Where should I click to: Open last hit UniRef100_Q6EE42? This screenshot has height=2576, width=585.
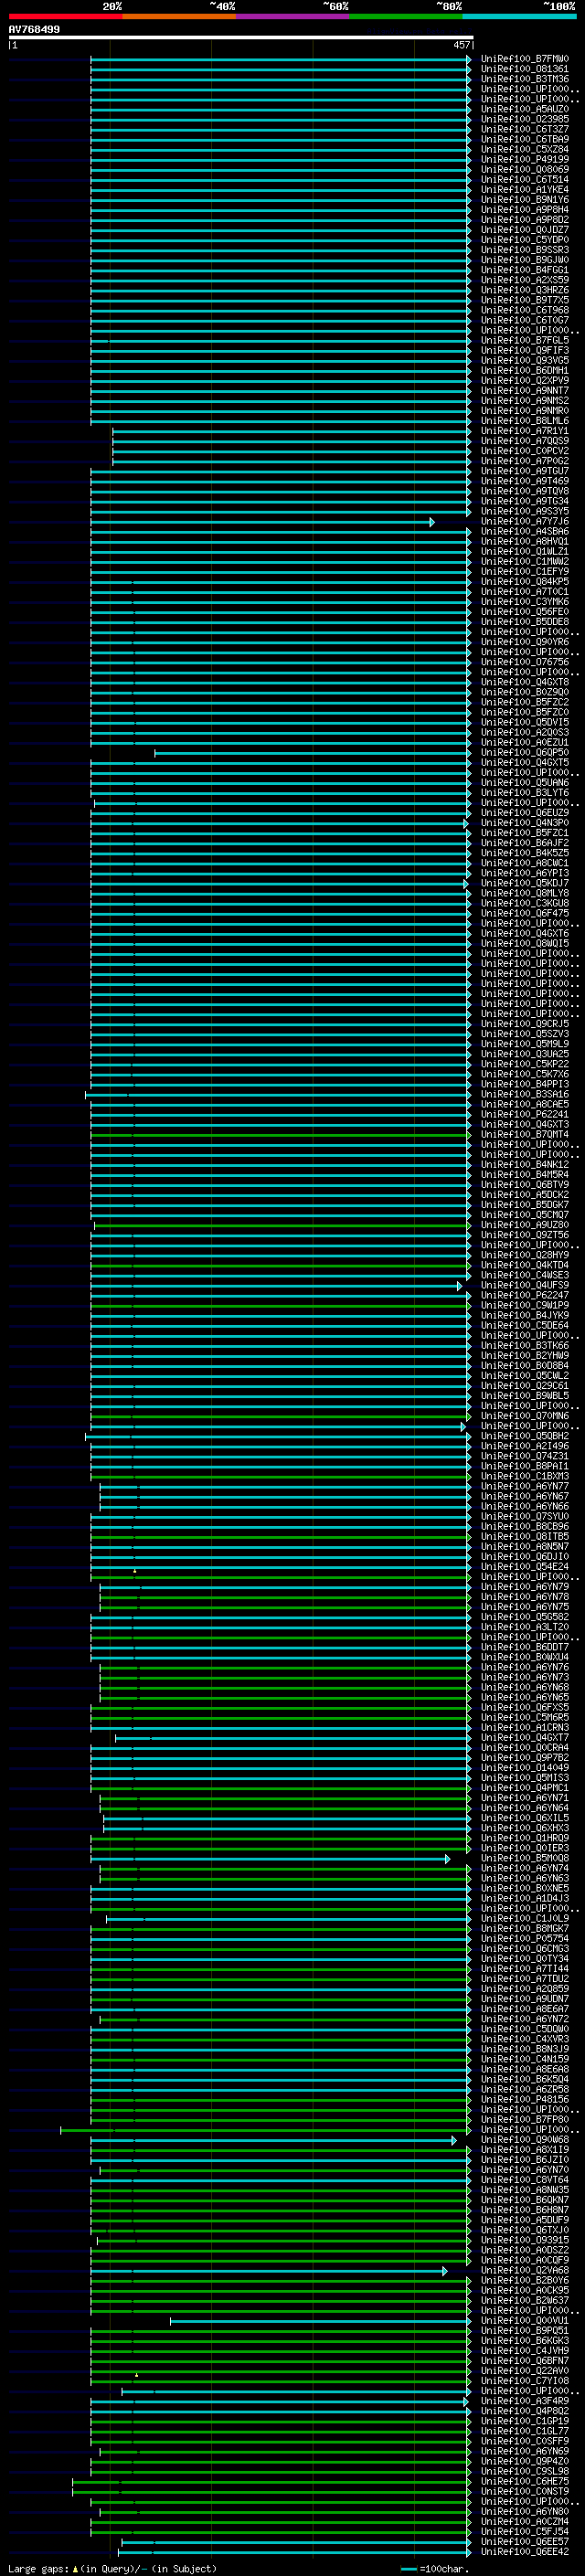coord(525,2551)
